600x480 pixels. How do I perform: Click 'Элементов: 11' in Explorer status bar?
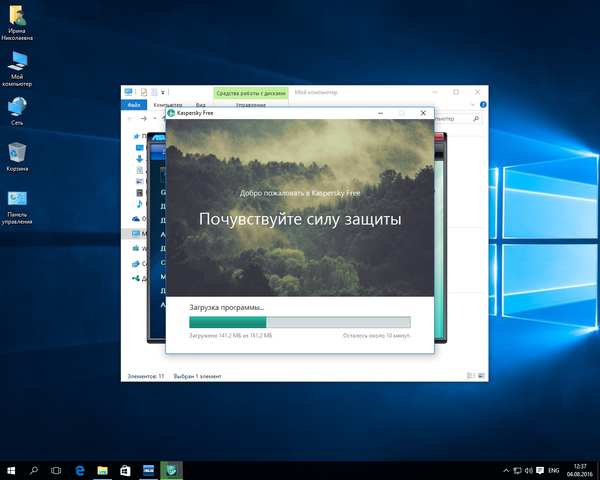[145, 376]
